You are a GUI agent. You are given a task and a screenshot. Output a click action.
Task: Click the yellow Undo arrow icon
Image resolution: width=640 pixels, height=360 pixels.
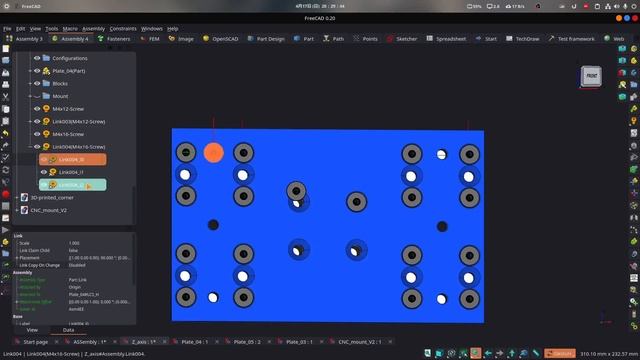click(x=6, y=133)
